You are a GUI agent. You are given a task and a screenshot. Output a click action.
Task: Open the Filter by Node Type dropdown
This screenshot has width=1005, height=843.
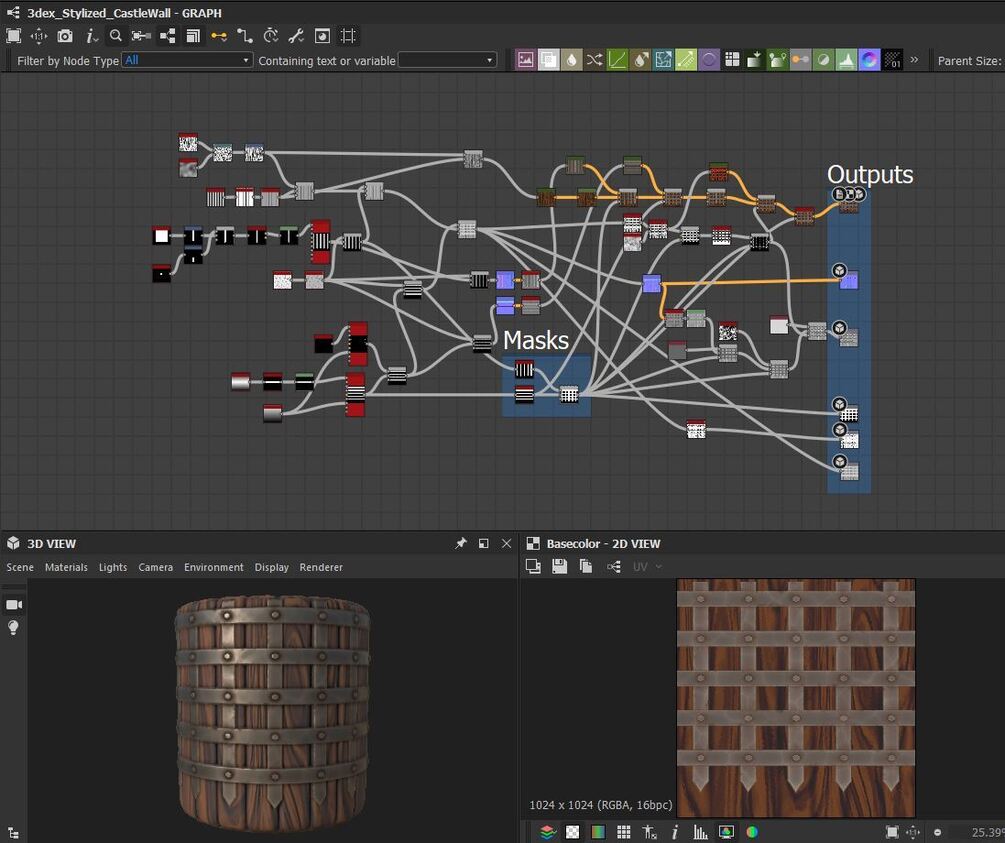187,60
